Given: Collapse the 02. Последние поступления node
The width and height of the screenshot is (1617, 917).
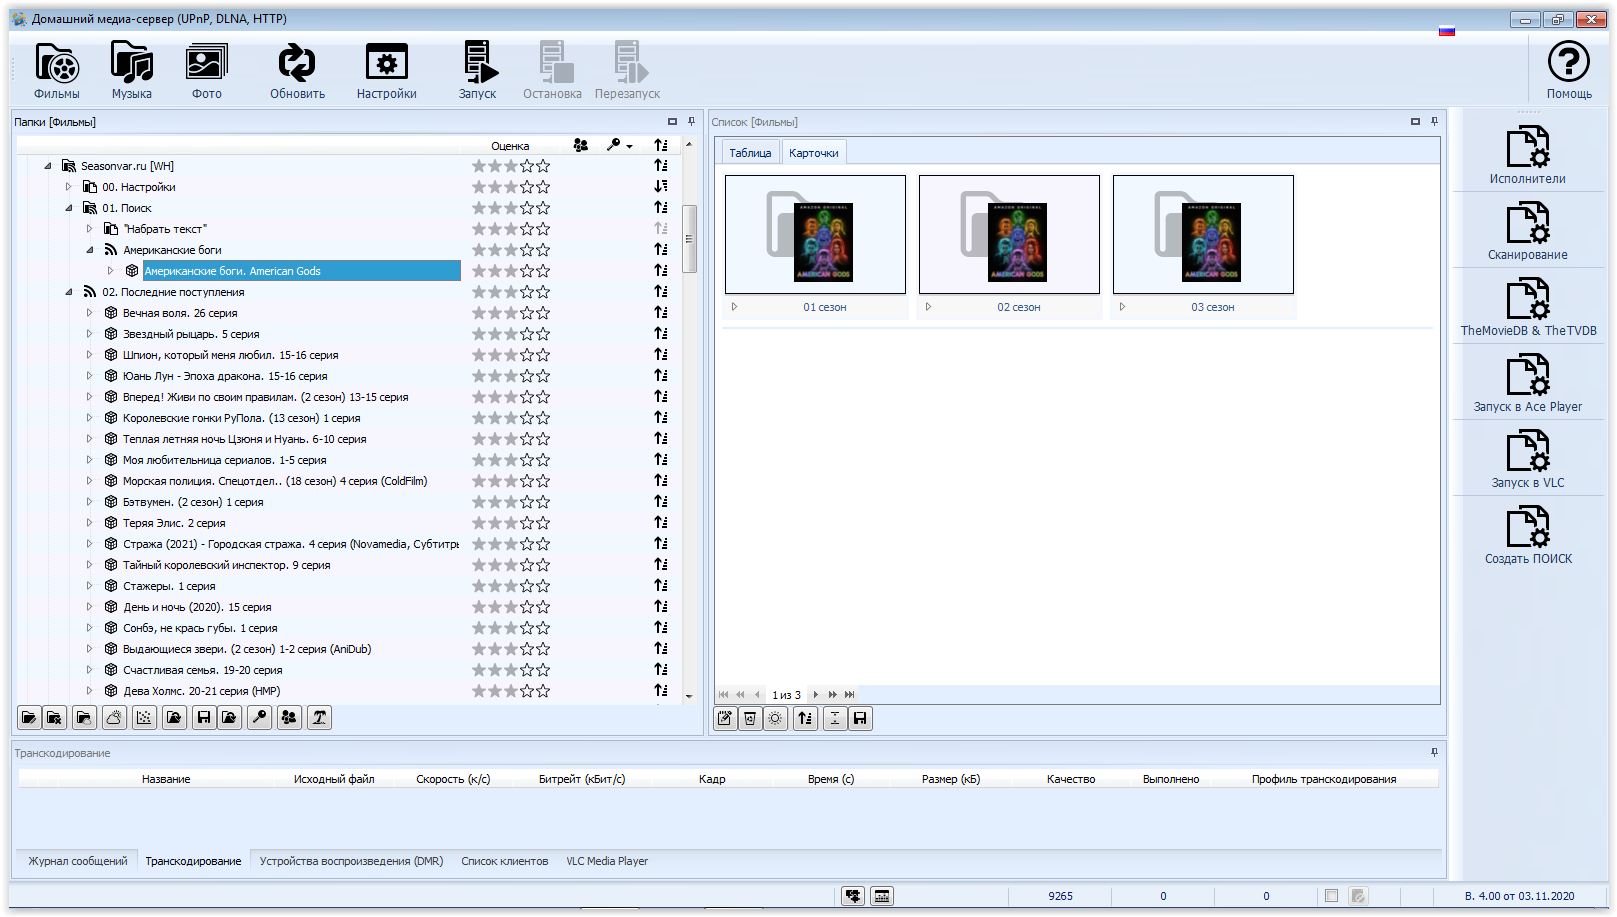Looking at the screenshot, I should click(x=69, y=292).
